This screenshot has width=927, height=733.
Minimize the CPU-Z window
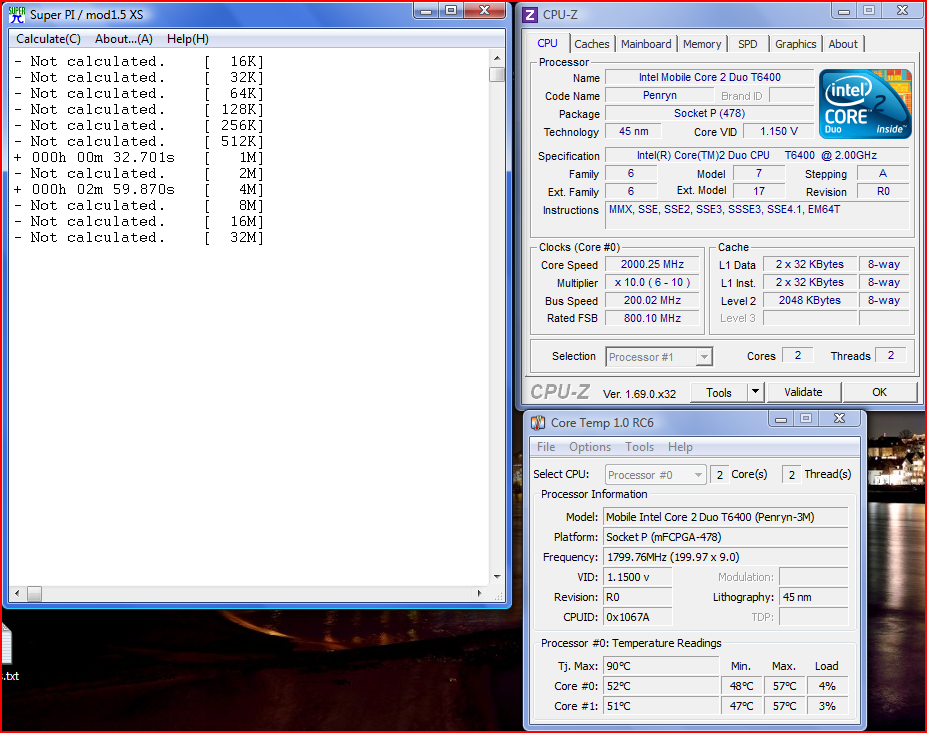(844, 11)
